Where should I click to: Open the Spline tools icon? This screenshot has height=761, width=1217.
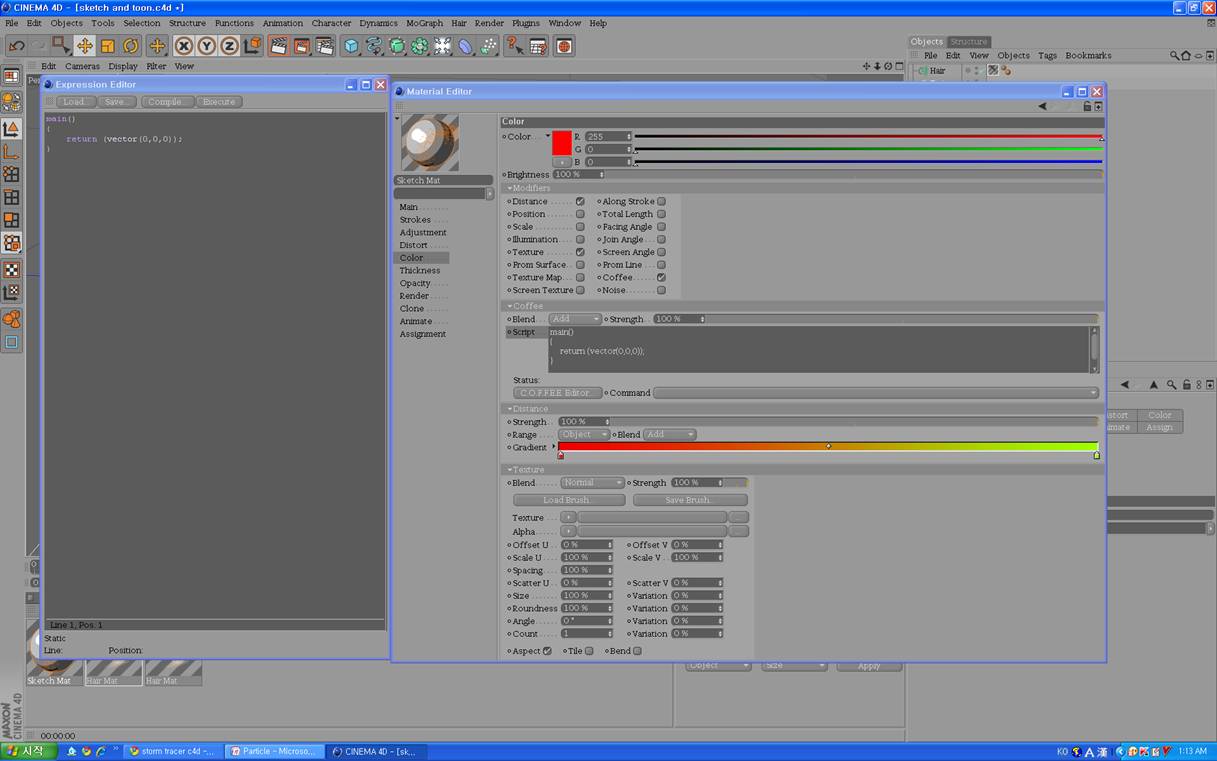click(x=374, y=46)
